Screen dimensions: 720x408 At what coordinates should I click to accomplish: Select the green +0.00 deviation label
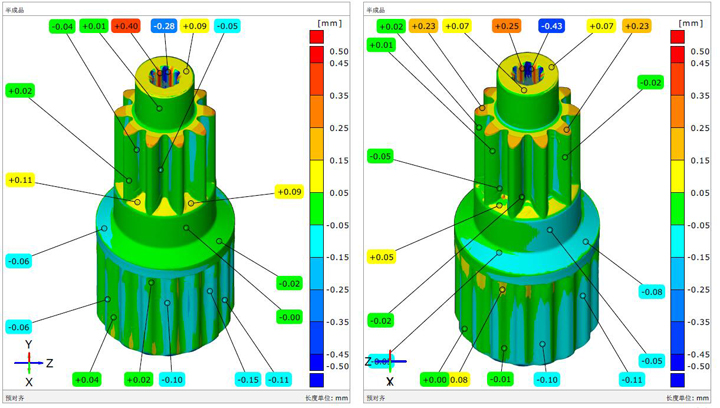point(435,379)
